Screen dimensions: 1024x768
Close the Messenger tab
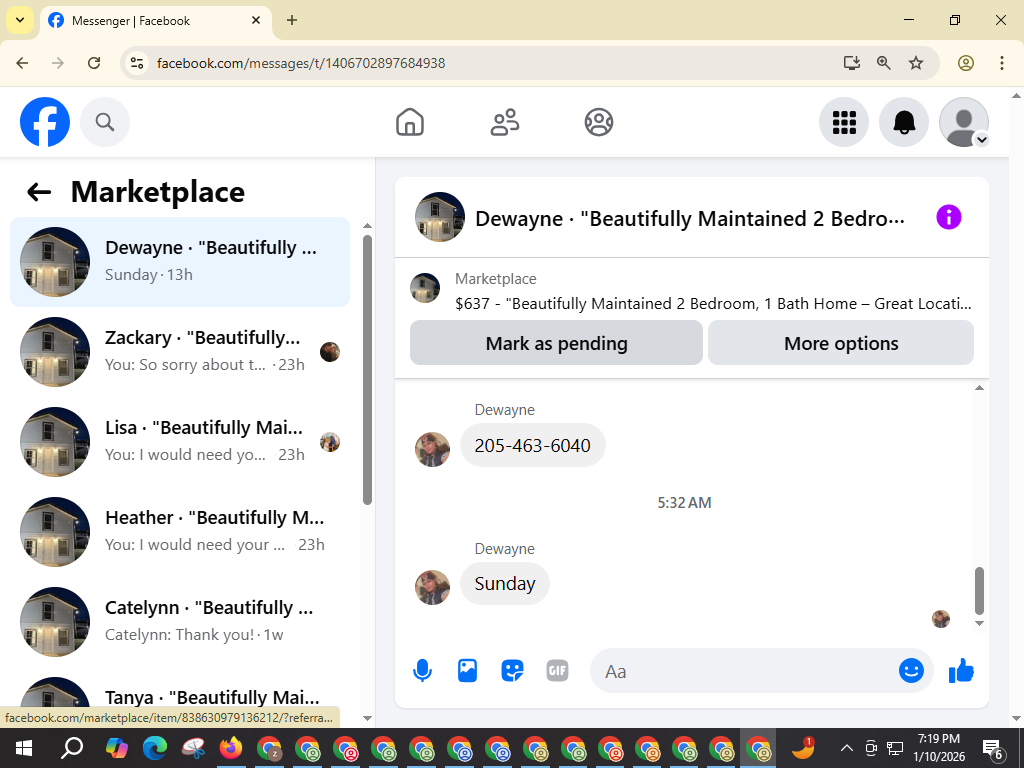coord(256,20)
